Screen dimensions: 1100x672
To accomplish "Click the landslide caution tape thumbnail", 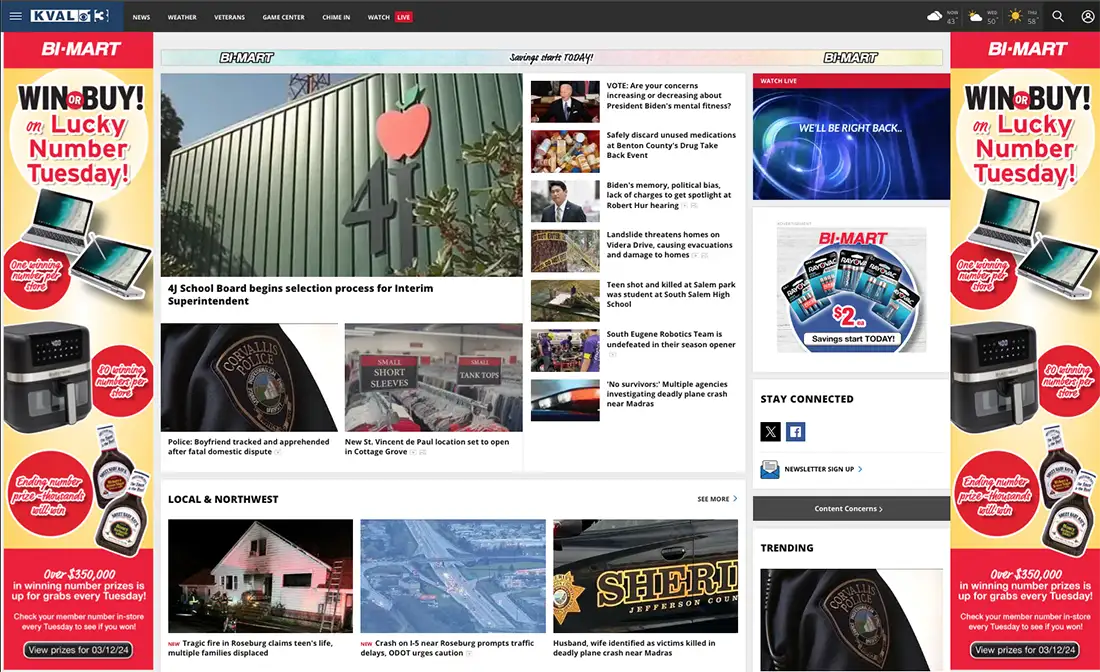I will tap(565, 251).
